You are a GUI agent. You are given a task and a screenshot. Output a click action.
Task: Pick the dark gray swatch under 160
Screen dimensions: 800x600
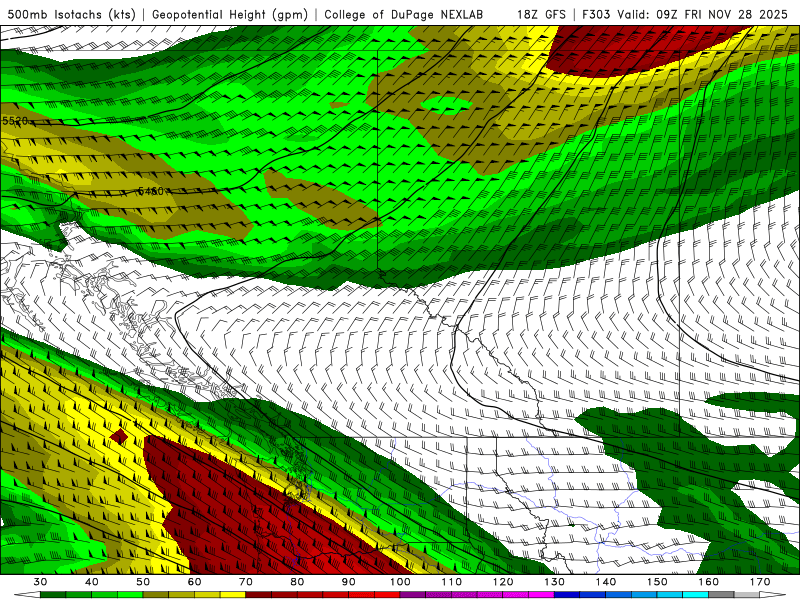tap(721, 594)
